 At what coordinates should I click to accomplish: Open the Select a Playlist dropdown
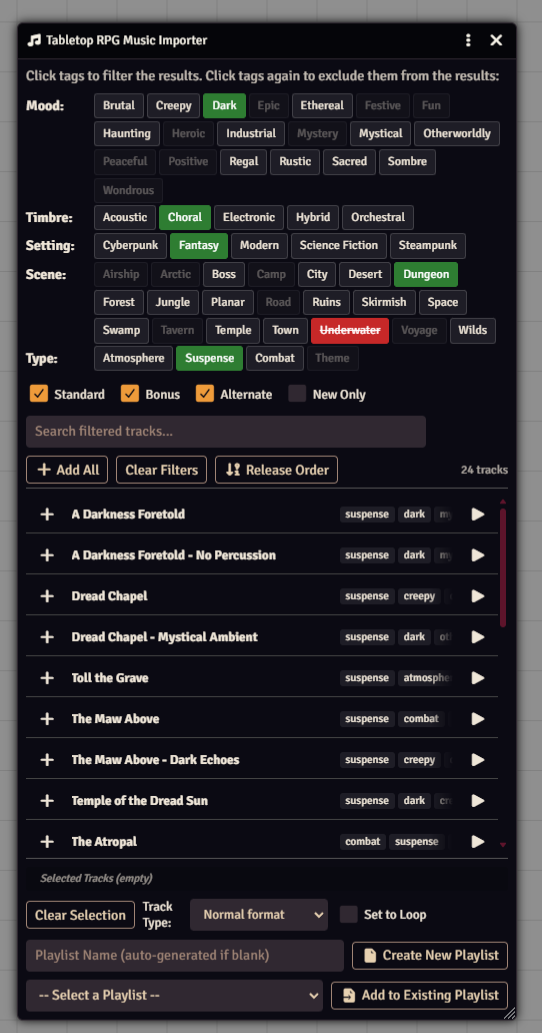[175, 995]
